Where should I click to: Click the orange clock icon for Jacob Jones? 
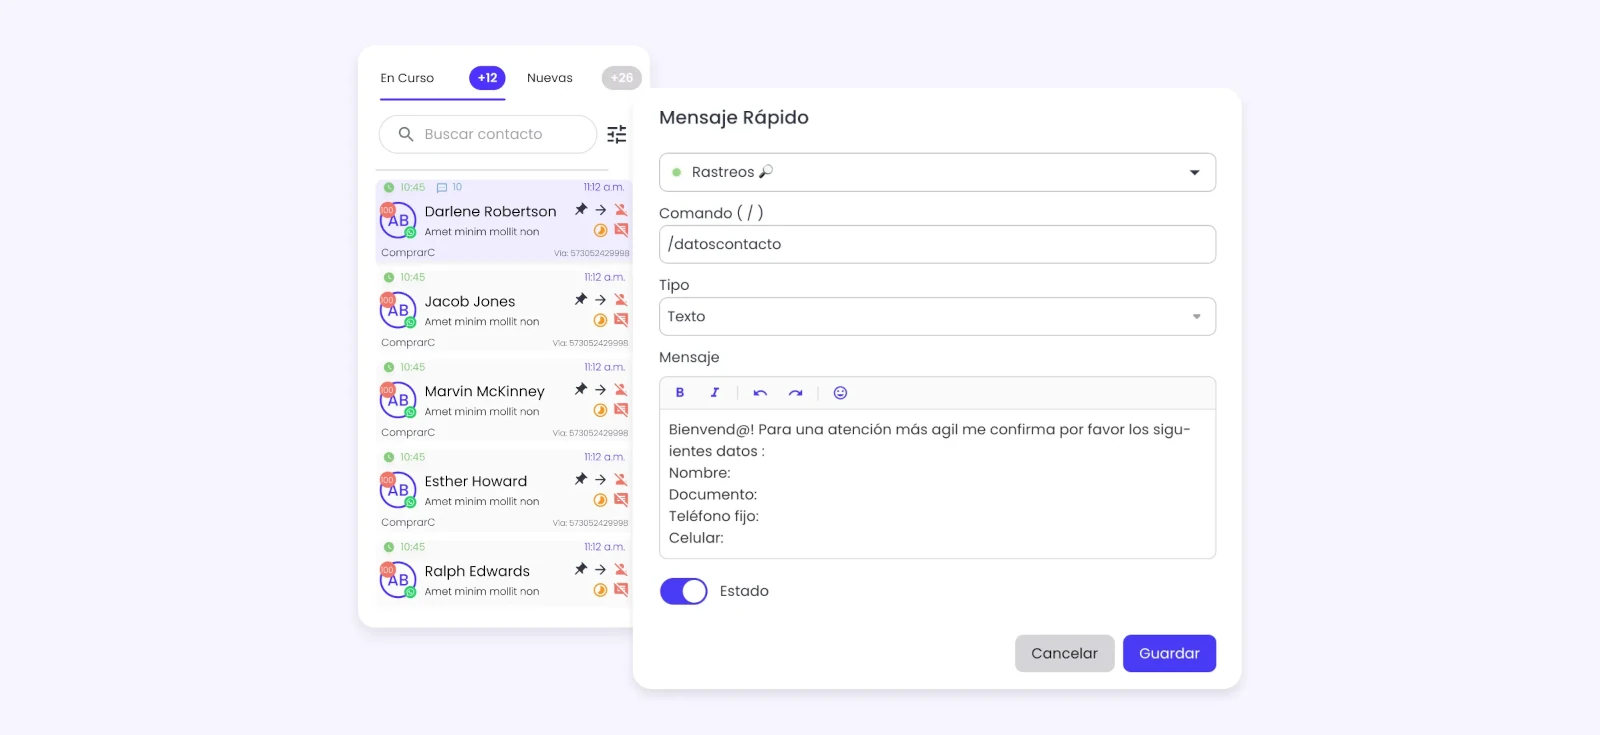coord(601,321)
